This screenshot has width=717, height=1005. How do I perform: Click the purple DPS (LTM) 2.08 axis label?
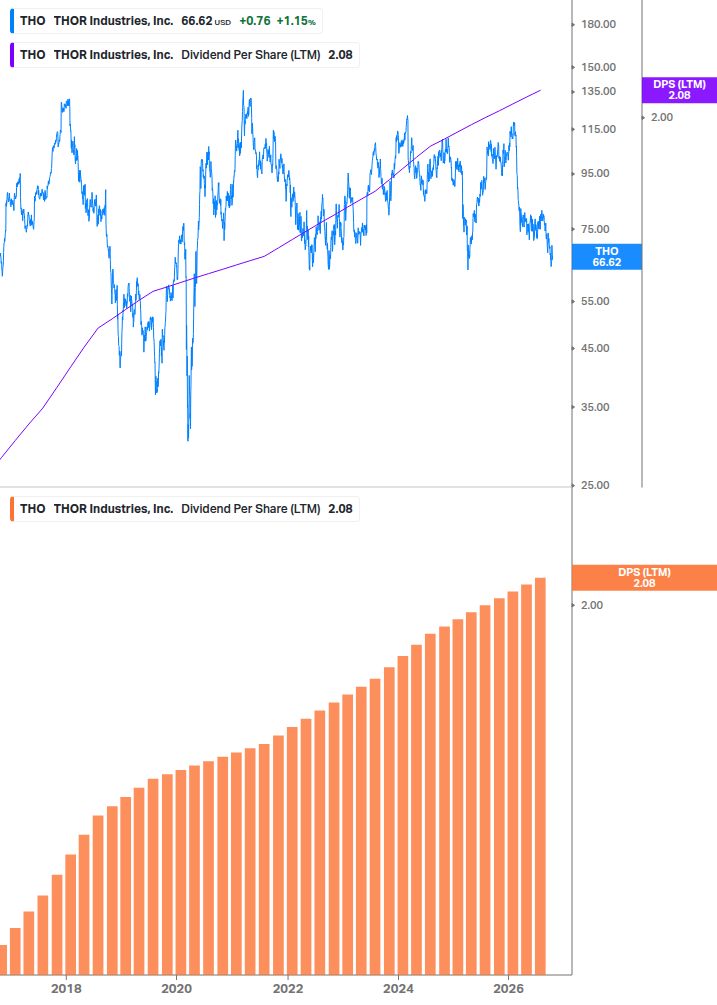(679, 90)
